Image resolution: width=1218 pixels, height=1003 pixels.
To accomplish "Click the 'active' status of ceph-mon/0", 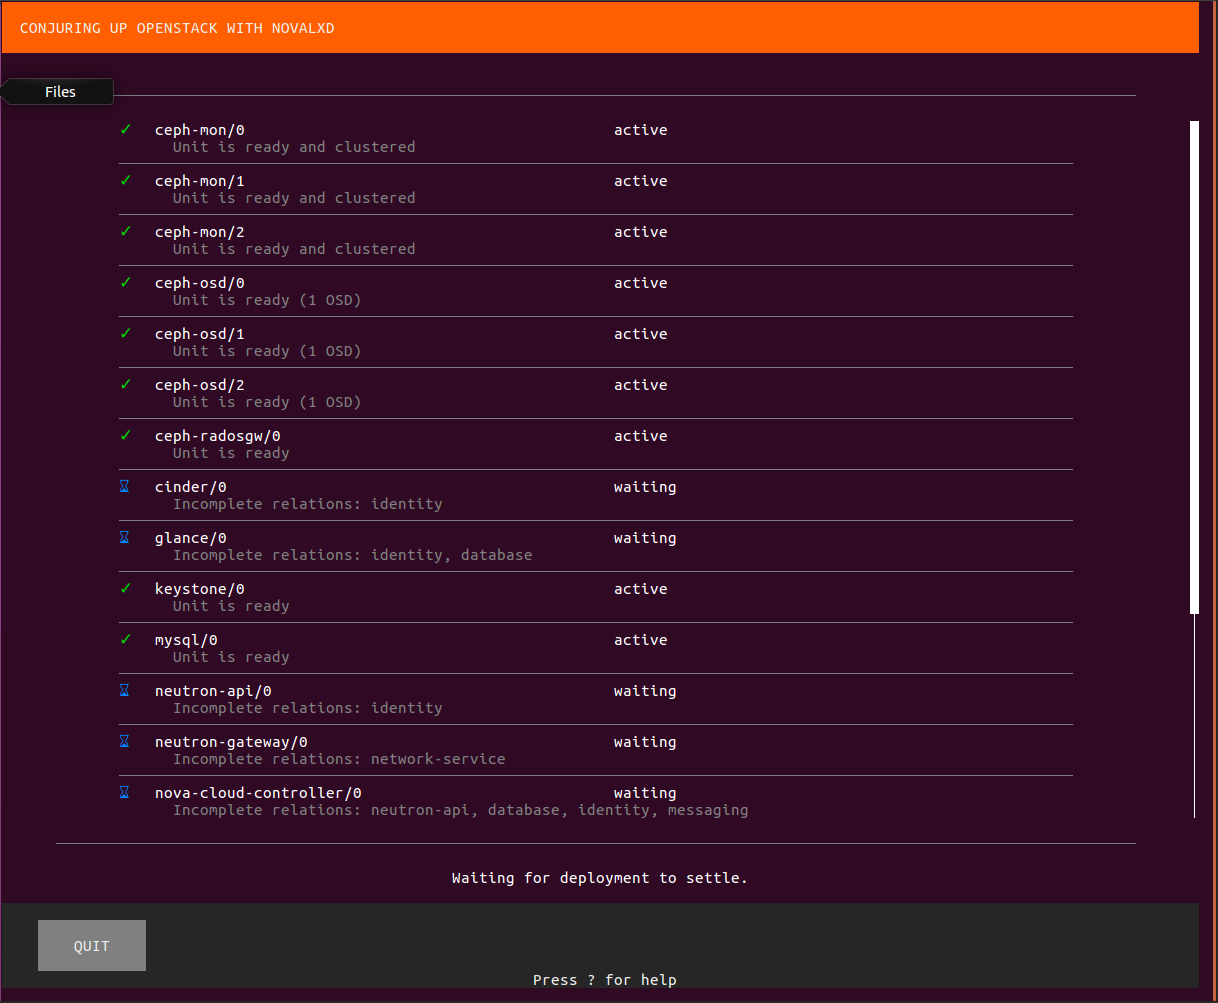I will point(641,130).
